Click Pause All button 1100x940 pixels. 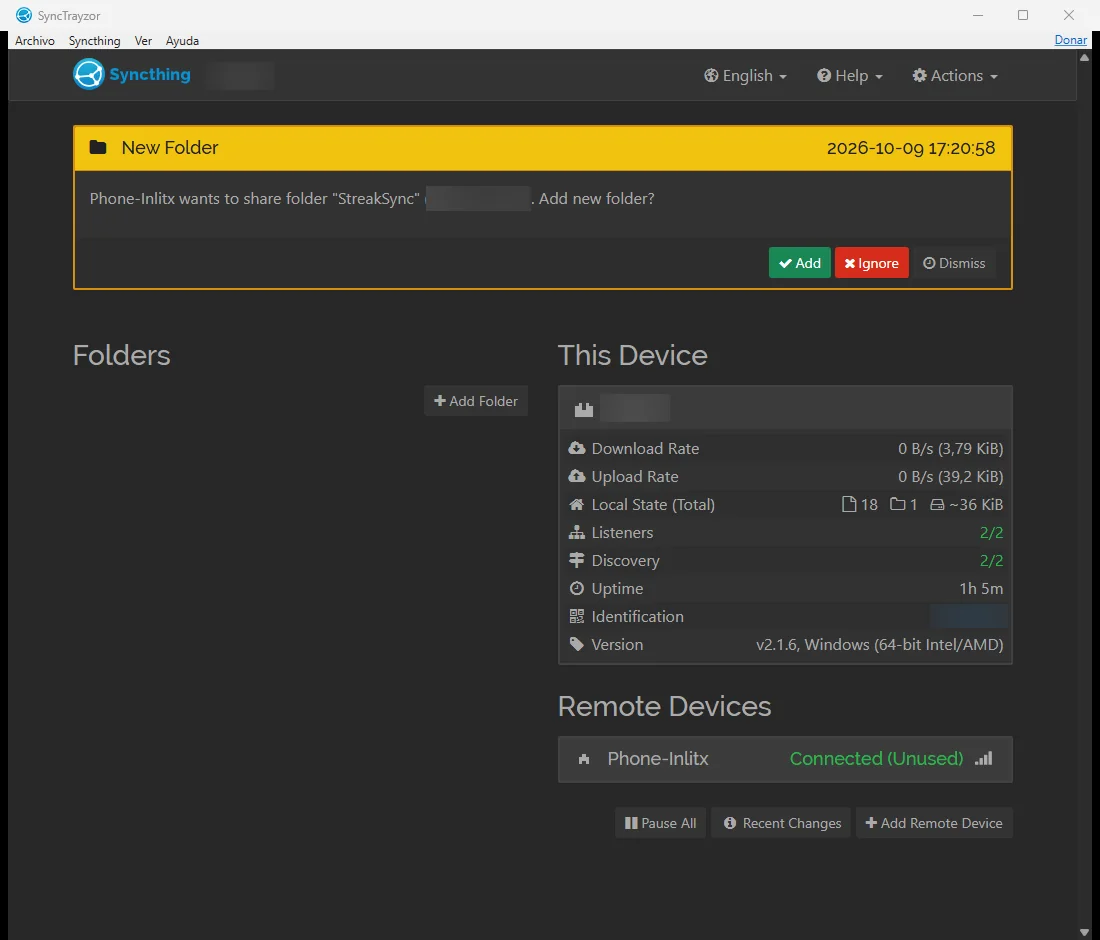pyautogui.click(x=660, y=823)
